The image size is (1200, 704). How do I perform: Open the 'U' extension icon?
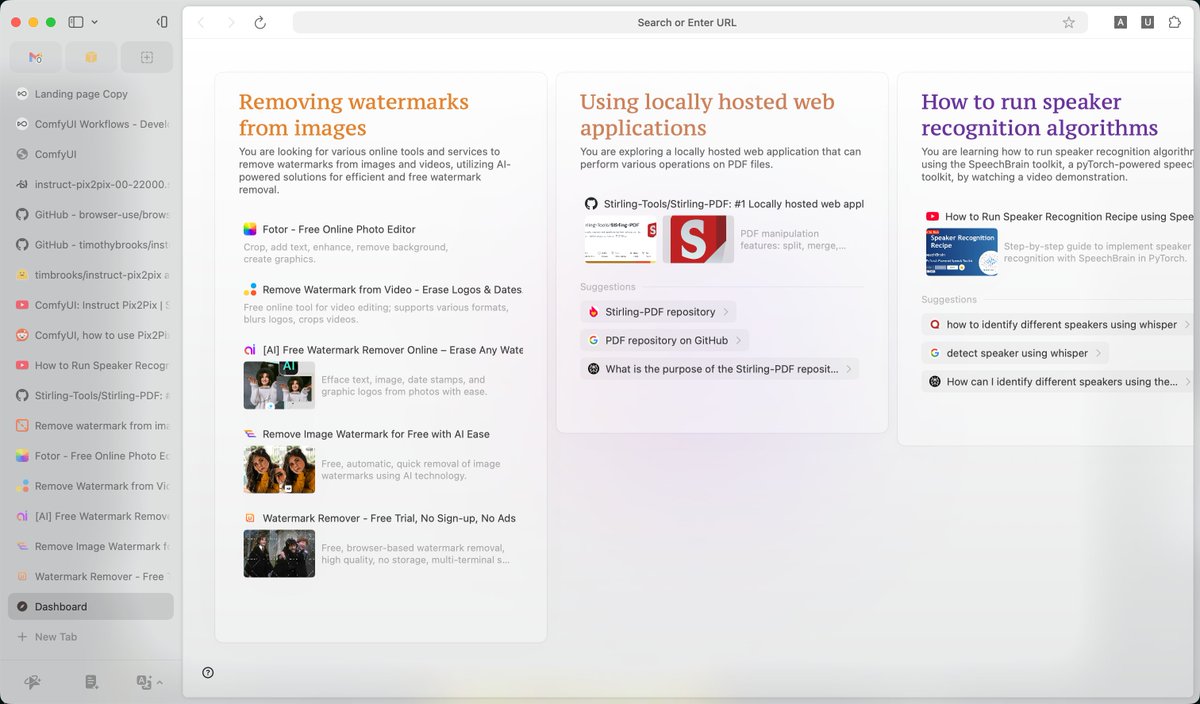click(1147, 22)
